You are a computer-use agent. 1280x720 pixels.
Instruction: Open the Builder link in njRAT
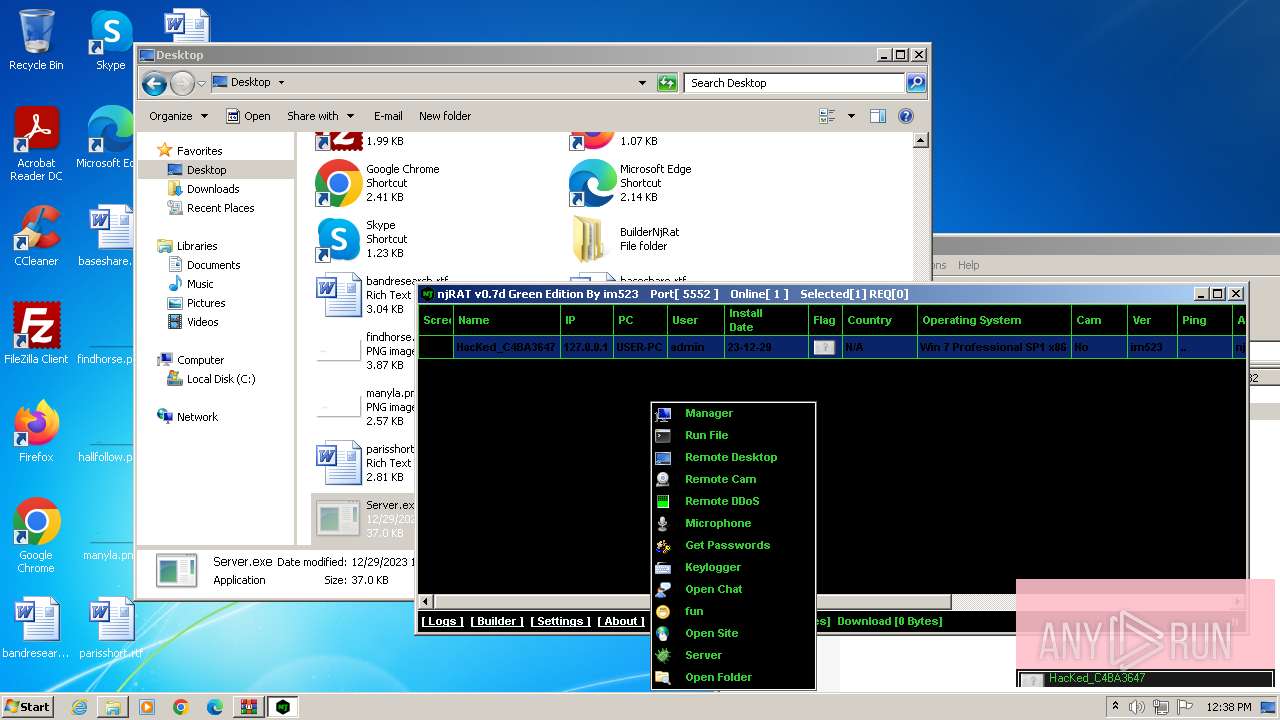coord(497,621)
